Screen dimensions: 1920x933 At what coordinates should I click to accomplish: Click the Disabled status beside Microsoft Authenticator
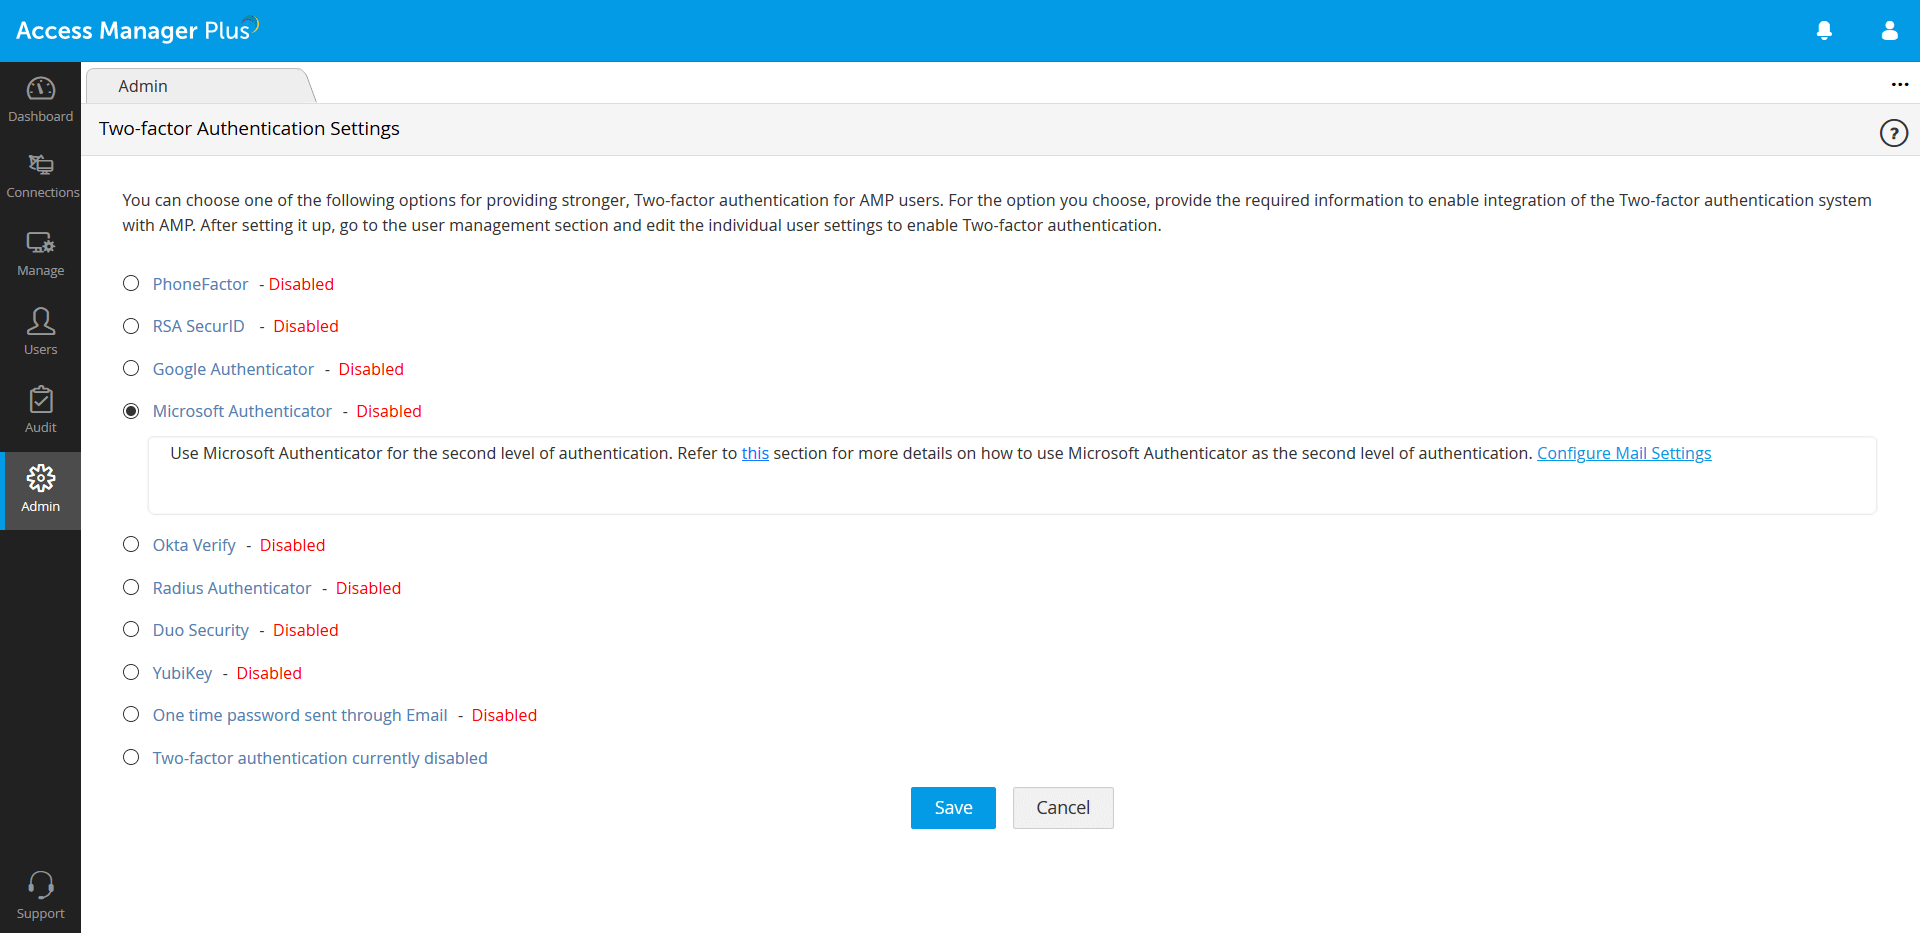(389, 411)
